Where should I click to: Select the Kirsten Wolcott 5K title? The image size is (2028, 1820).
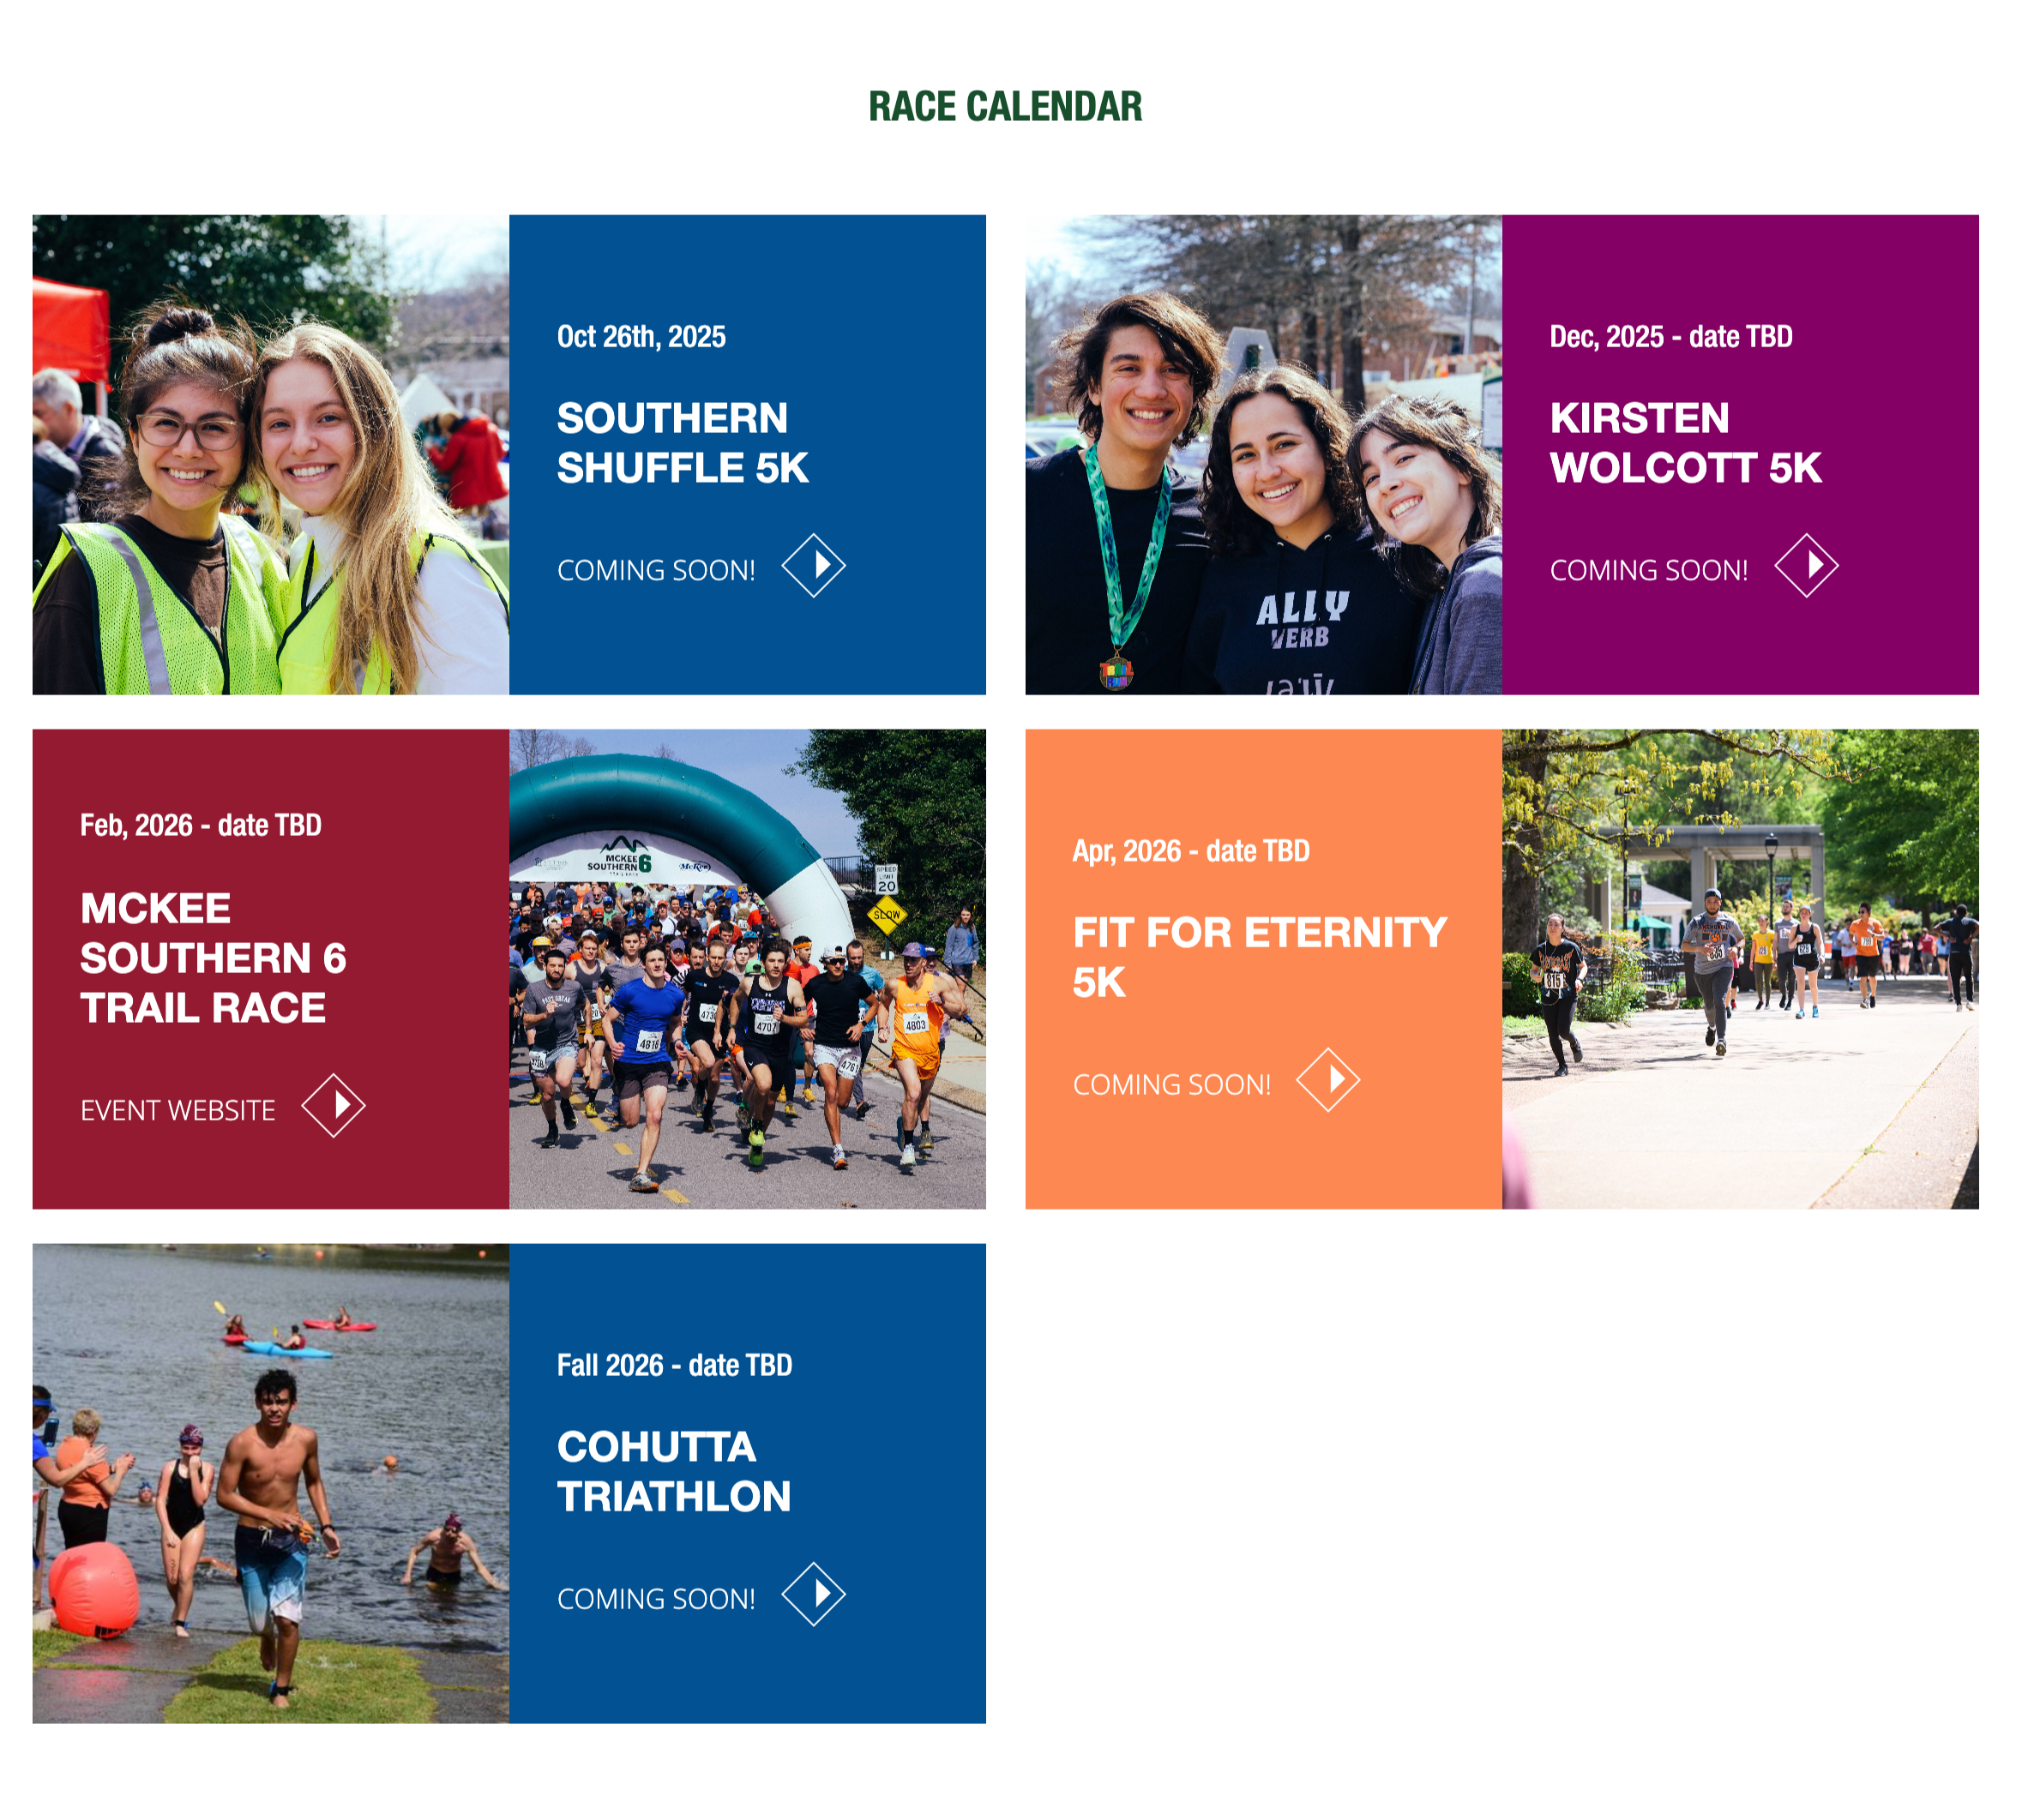[x=1686, y=443]
